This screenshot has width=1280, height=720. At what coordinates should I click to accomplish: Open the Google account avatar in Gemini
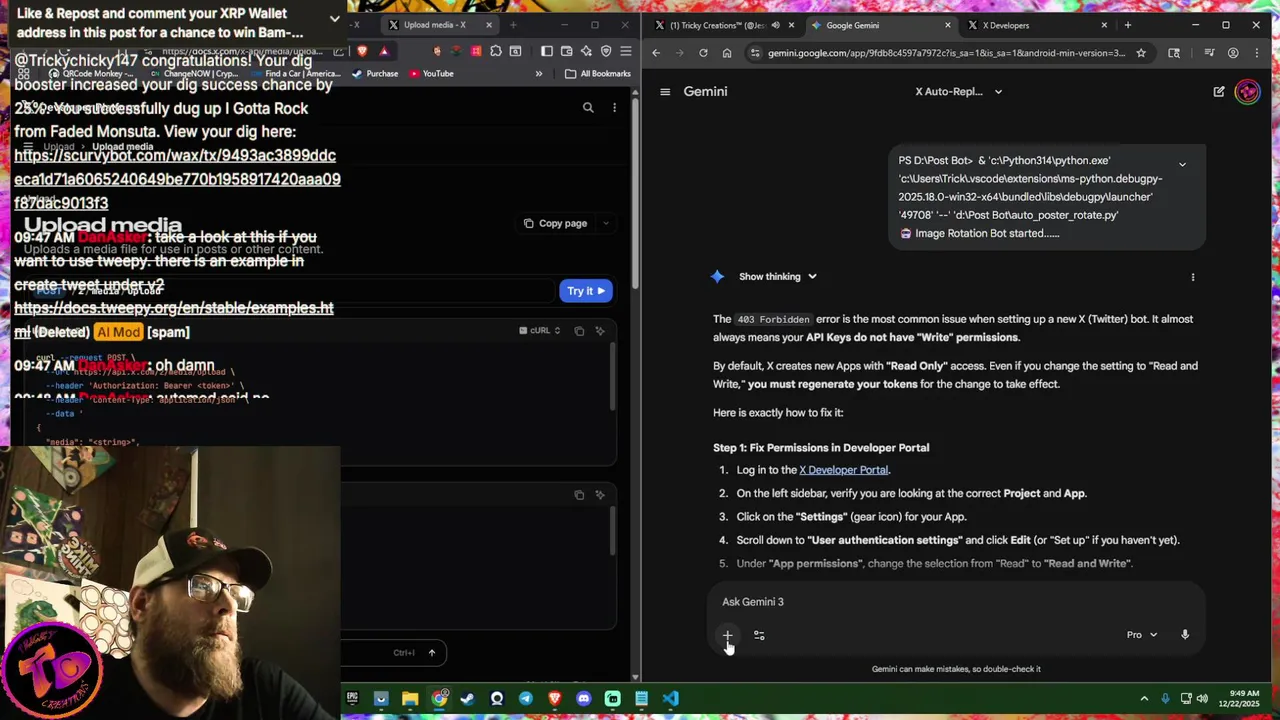tap(1247, 91)
